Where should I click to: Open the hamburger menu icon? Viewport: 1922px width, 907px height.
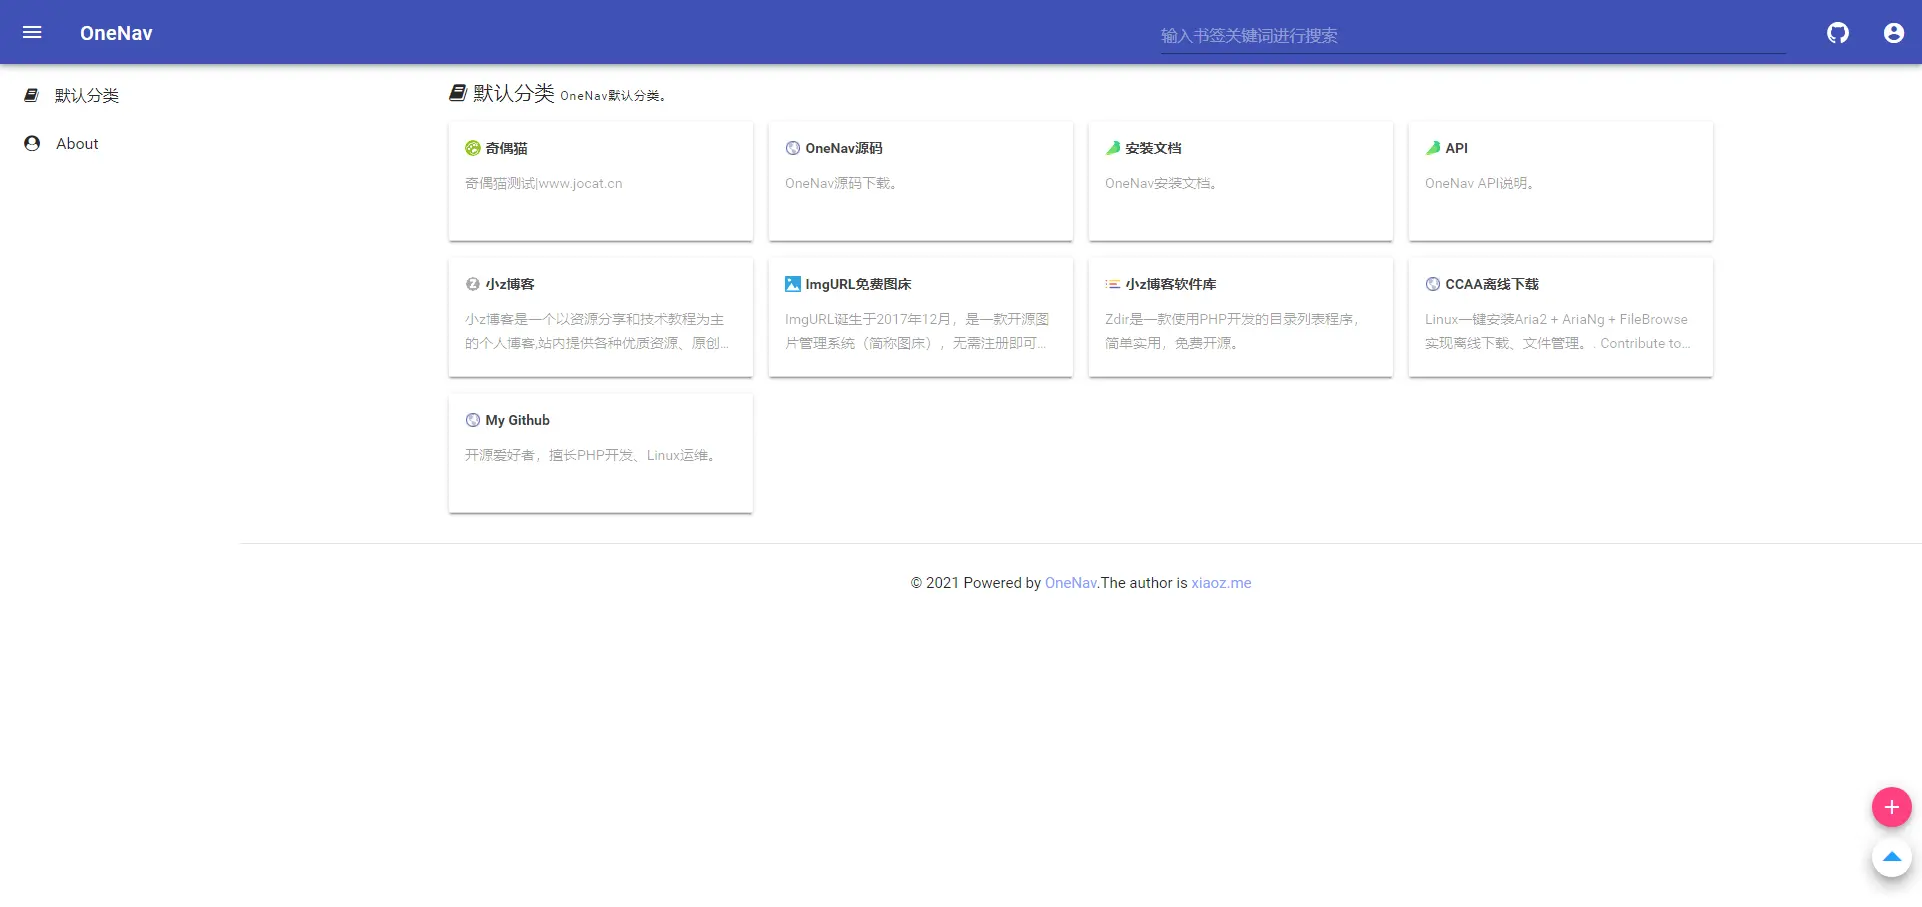tap(32, 33)
